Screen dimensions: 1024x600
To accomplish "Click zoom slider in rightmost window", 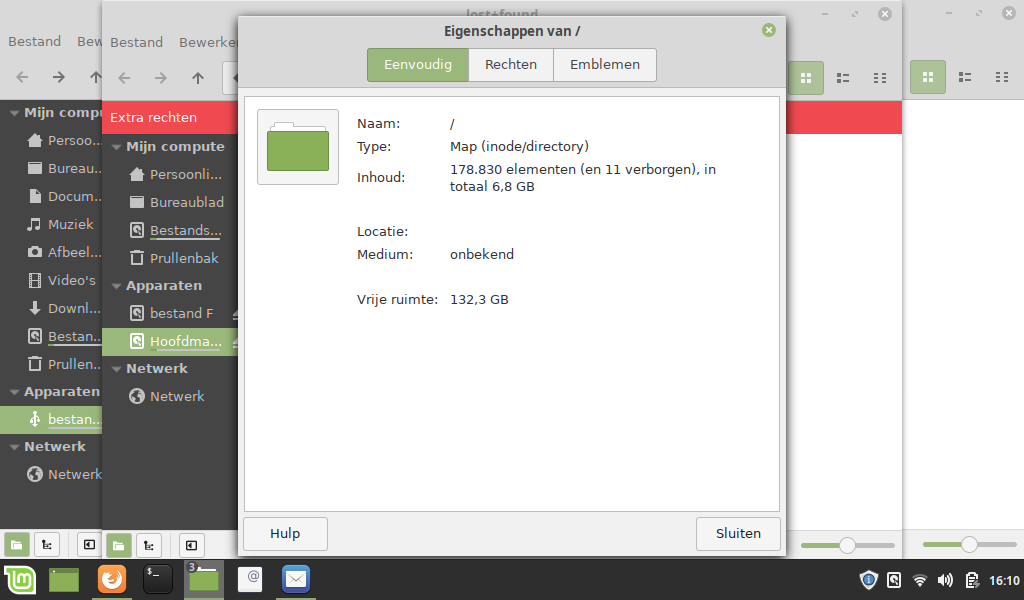I will click(x=968, y=545).
